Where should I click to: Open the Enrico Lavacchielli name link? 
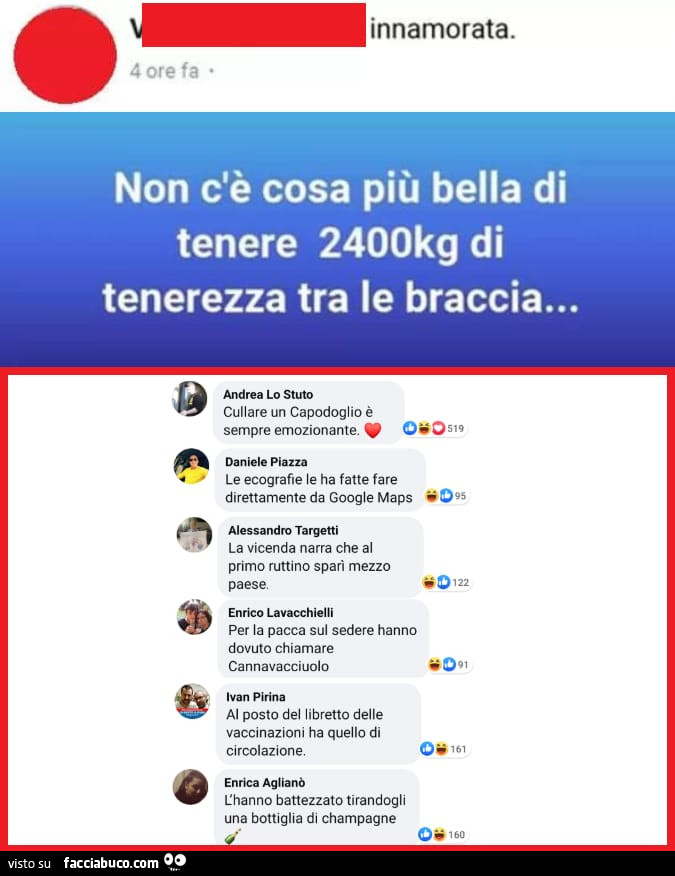[x=281, y=612]
